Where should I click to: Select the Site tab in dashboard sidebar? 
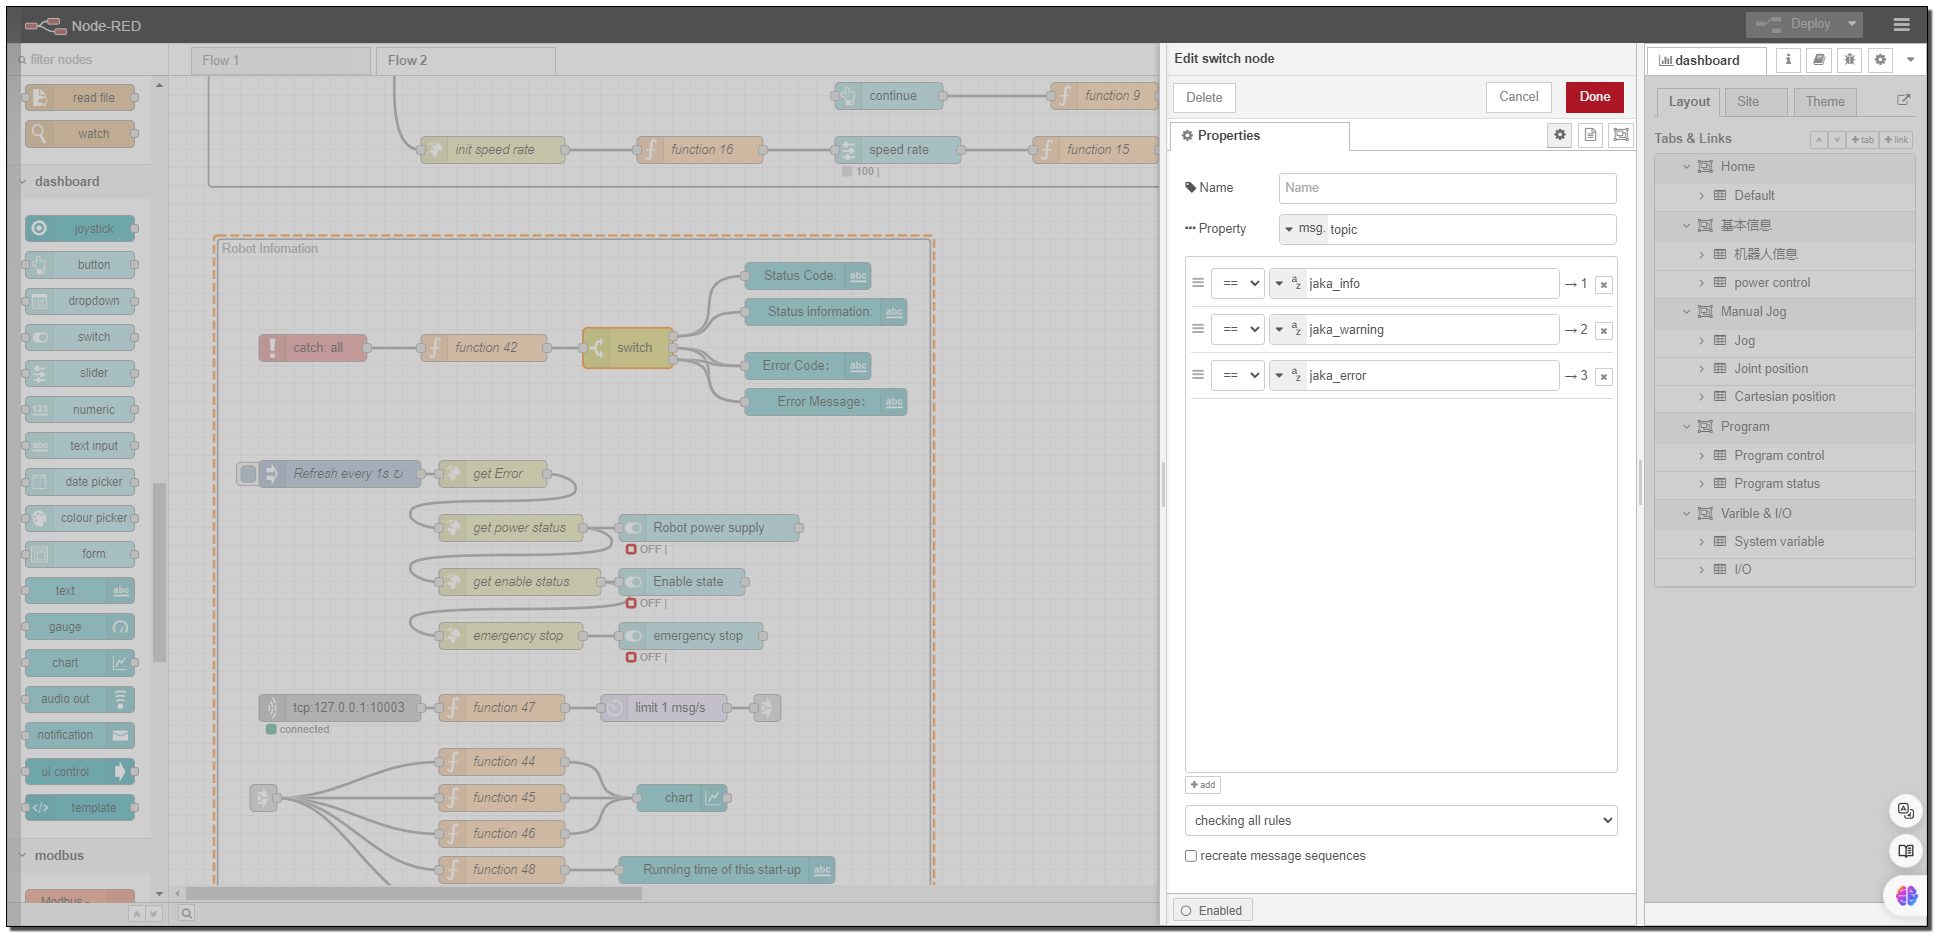click(1756, 102)
